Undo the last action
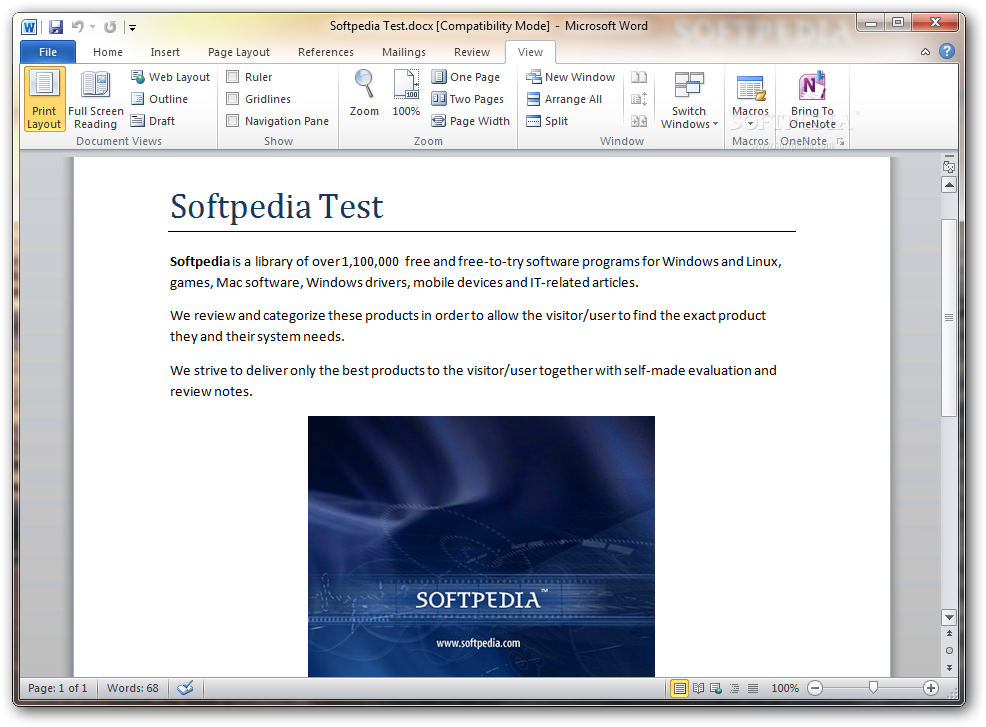 [77, 26]
